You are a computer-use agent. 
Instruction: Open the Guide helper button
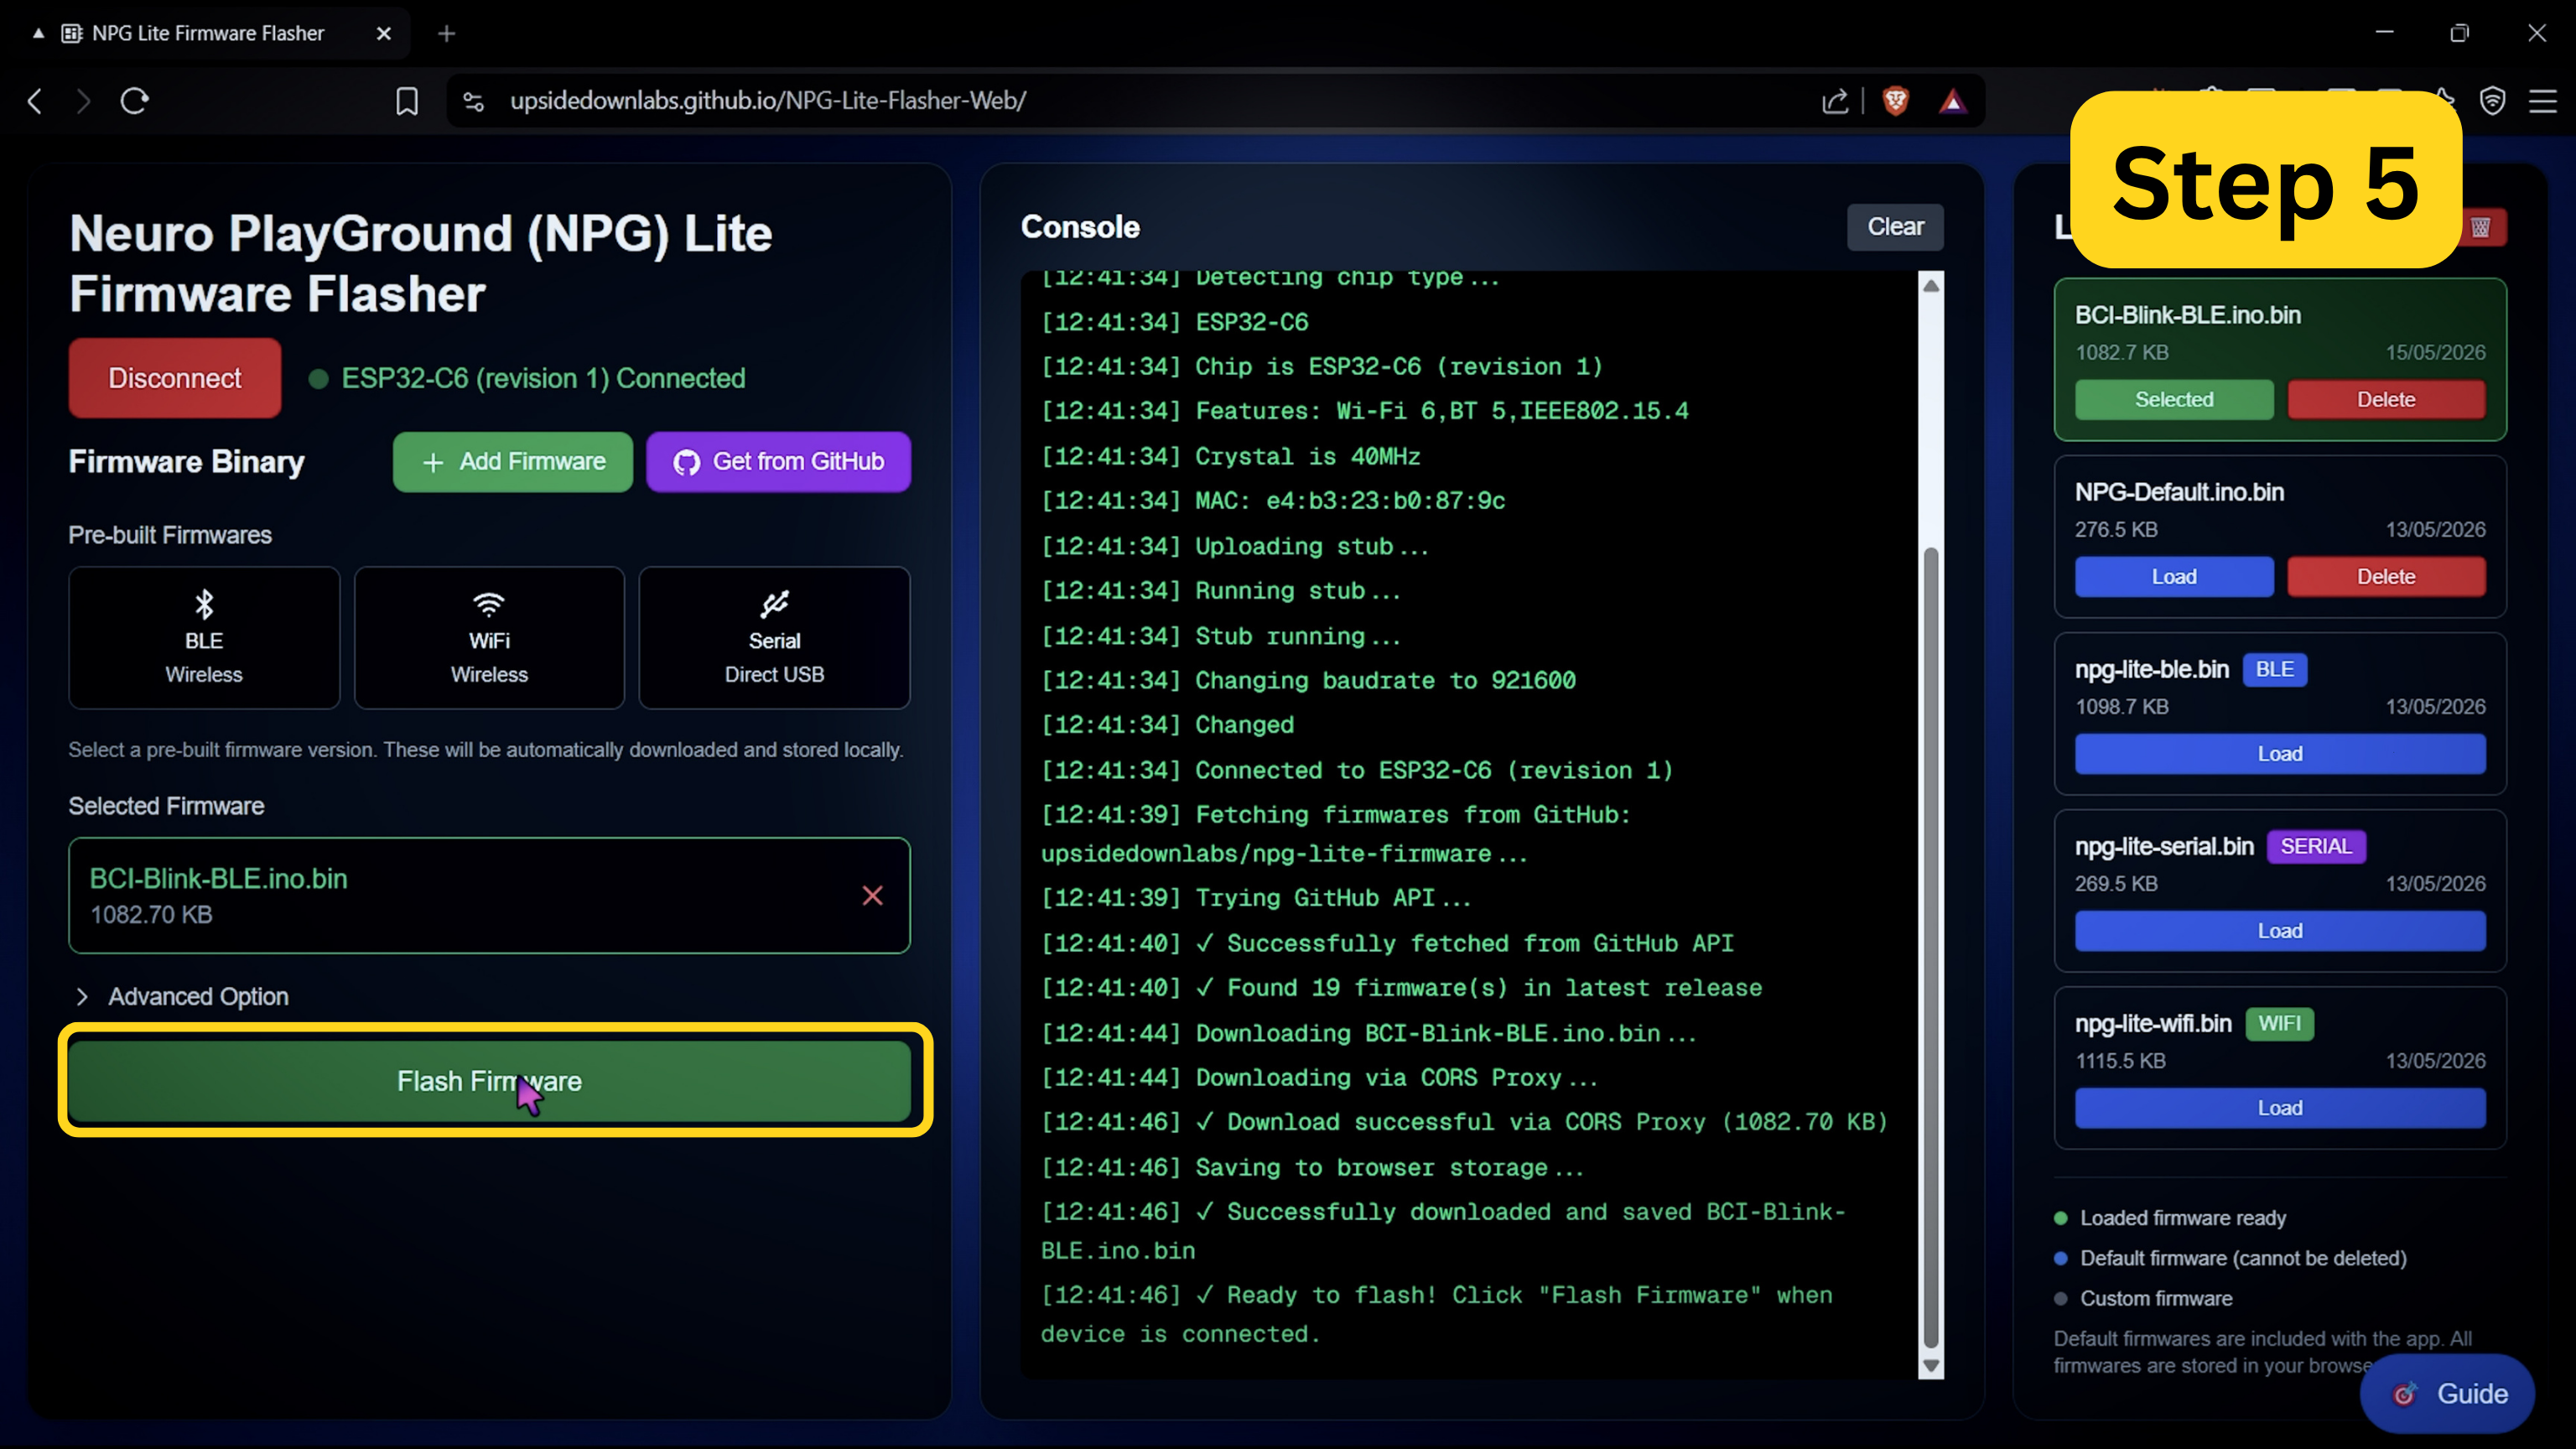click(x=2448, y=1393)
